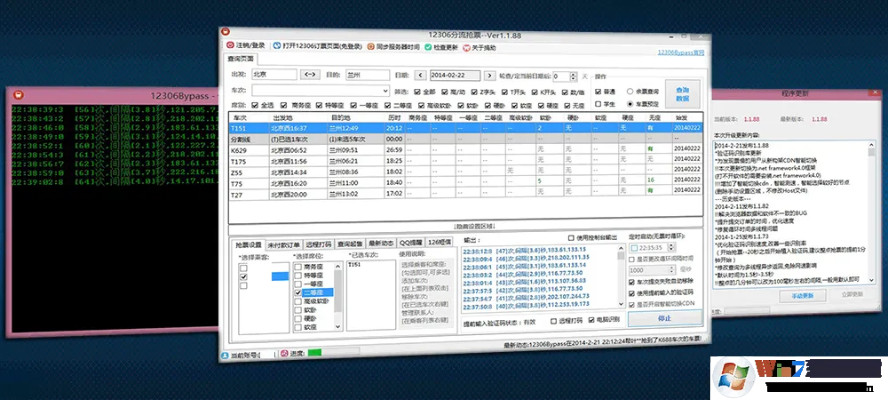The image size is (888, 400).
Task: Click the pink 进度 icon in the status bar
Action: [284, 353]
